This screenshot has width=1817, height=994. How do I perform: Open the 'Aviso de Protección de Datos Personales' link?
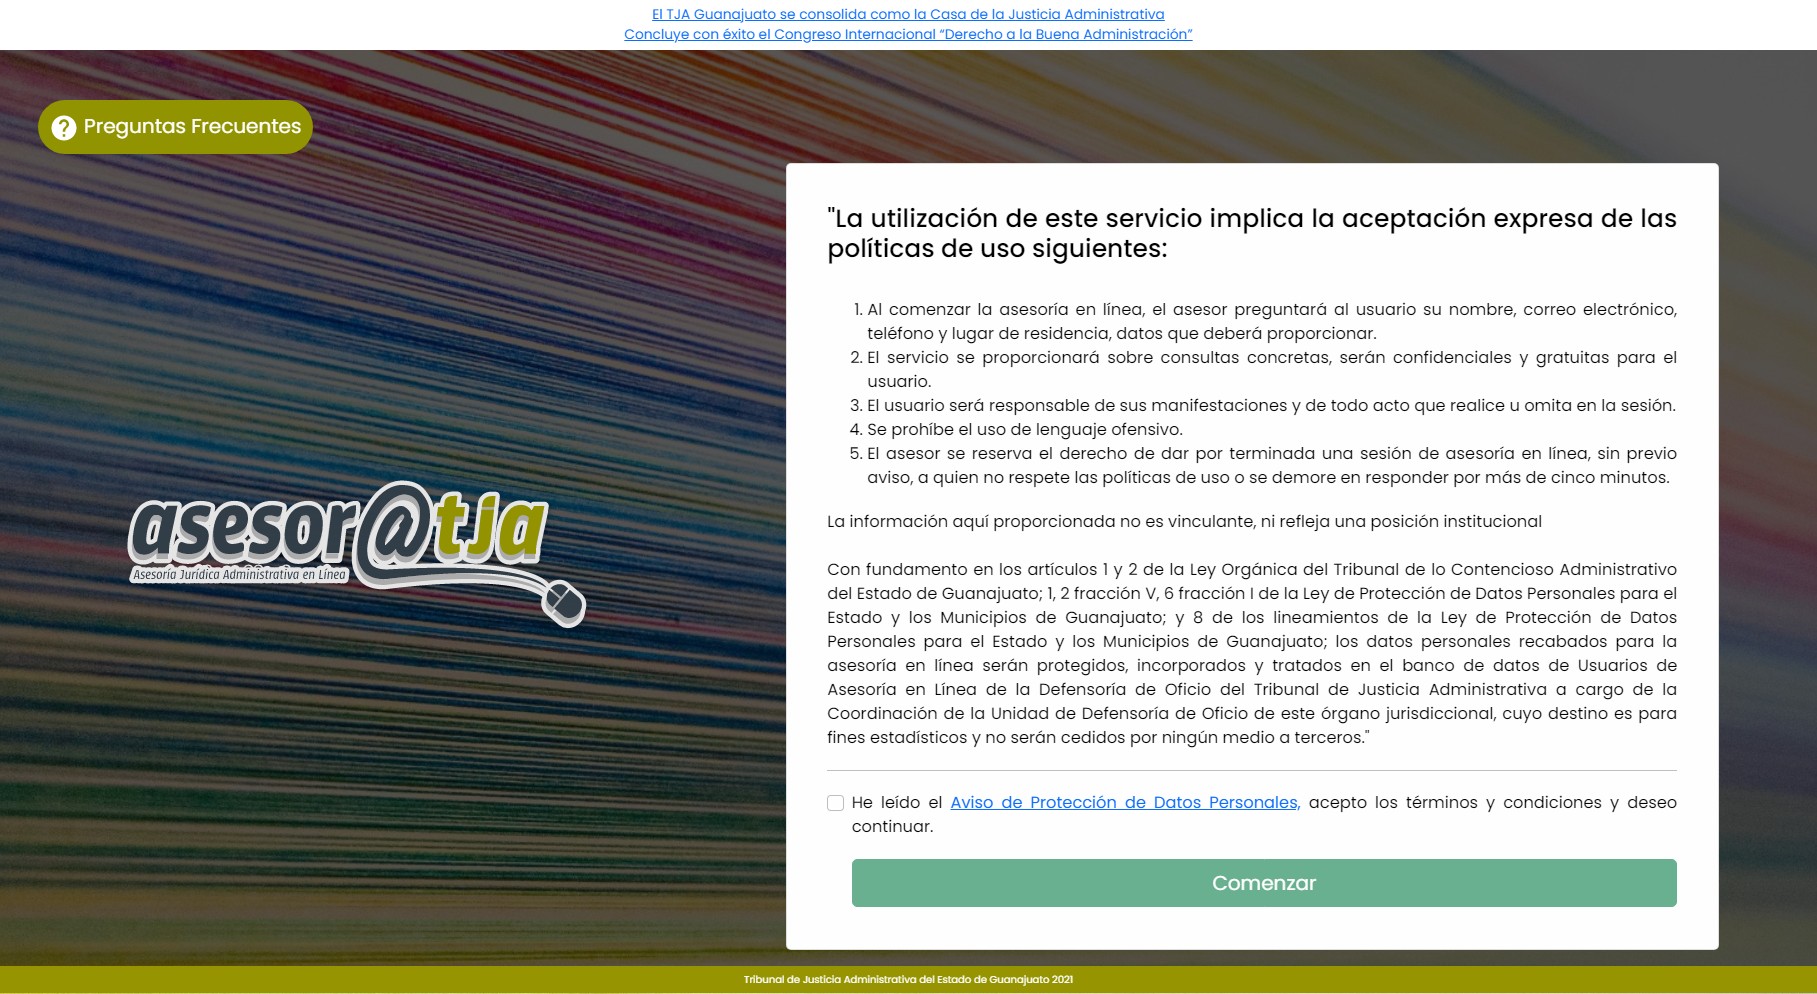tap(1124, 803)
